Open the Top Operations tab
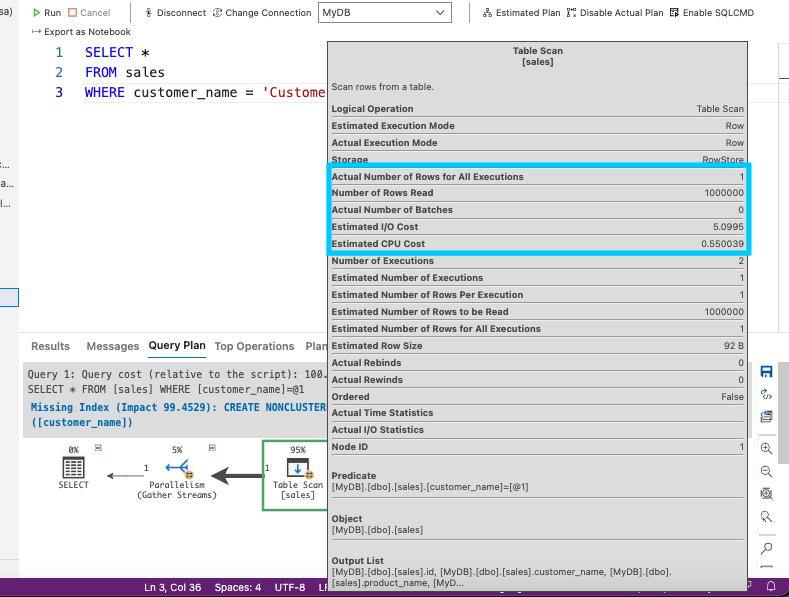This screenshot has height=597, width=789. point(254,346)
